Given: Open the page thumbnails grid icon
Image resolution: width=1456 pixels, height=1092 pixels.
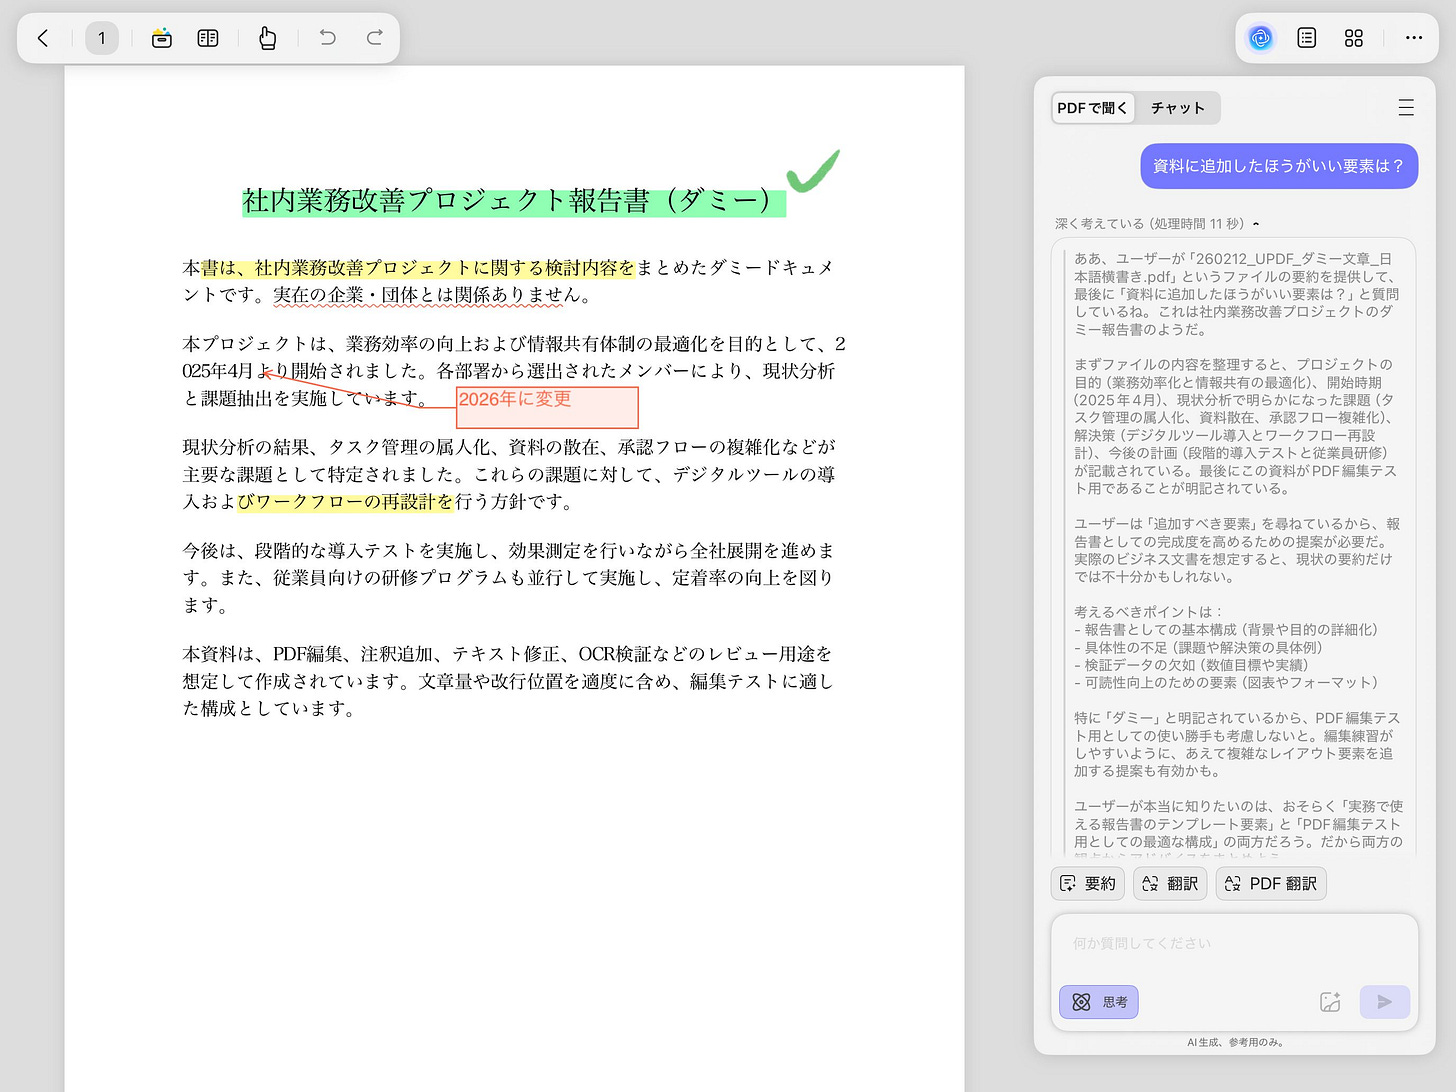Looking at the screenshot, I should coord(1354,37).
